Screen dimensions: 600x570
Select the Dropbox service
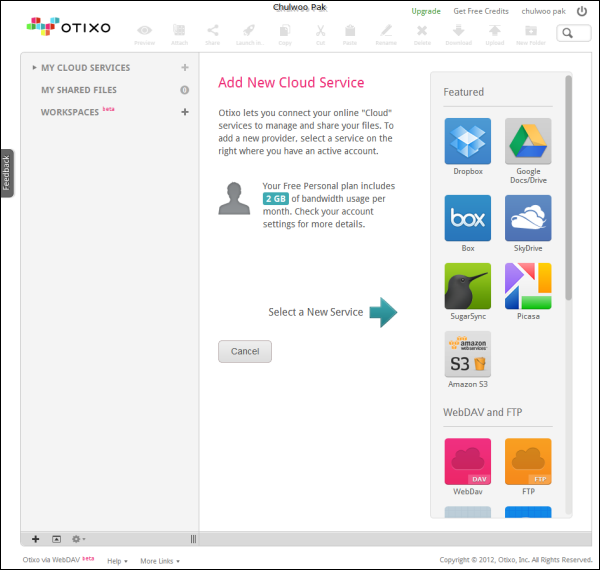[x=468, y=141]
